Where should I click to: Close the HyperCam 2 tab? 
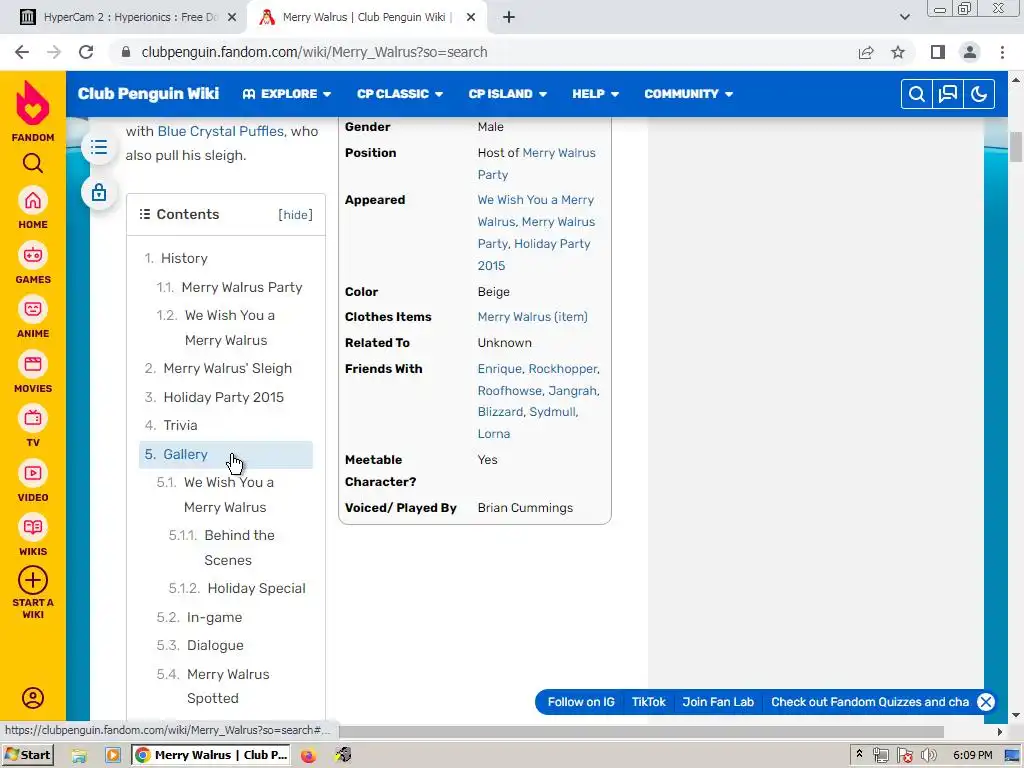(232, 18)
